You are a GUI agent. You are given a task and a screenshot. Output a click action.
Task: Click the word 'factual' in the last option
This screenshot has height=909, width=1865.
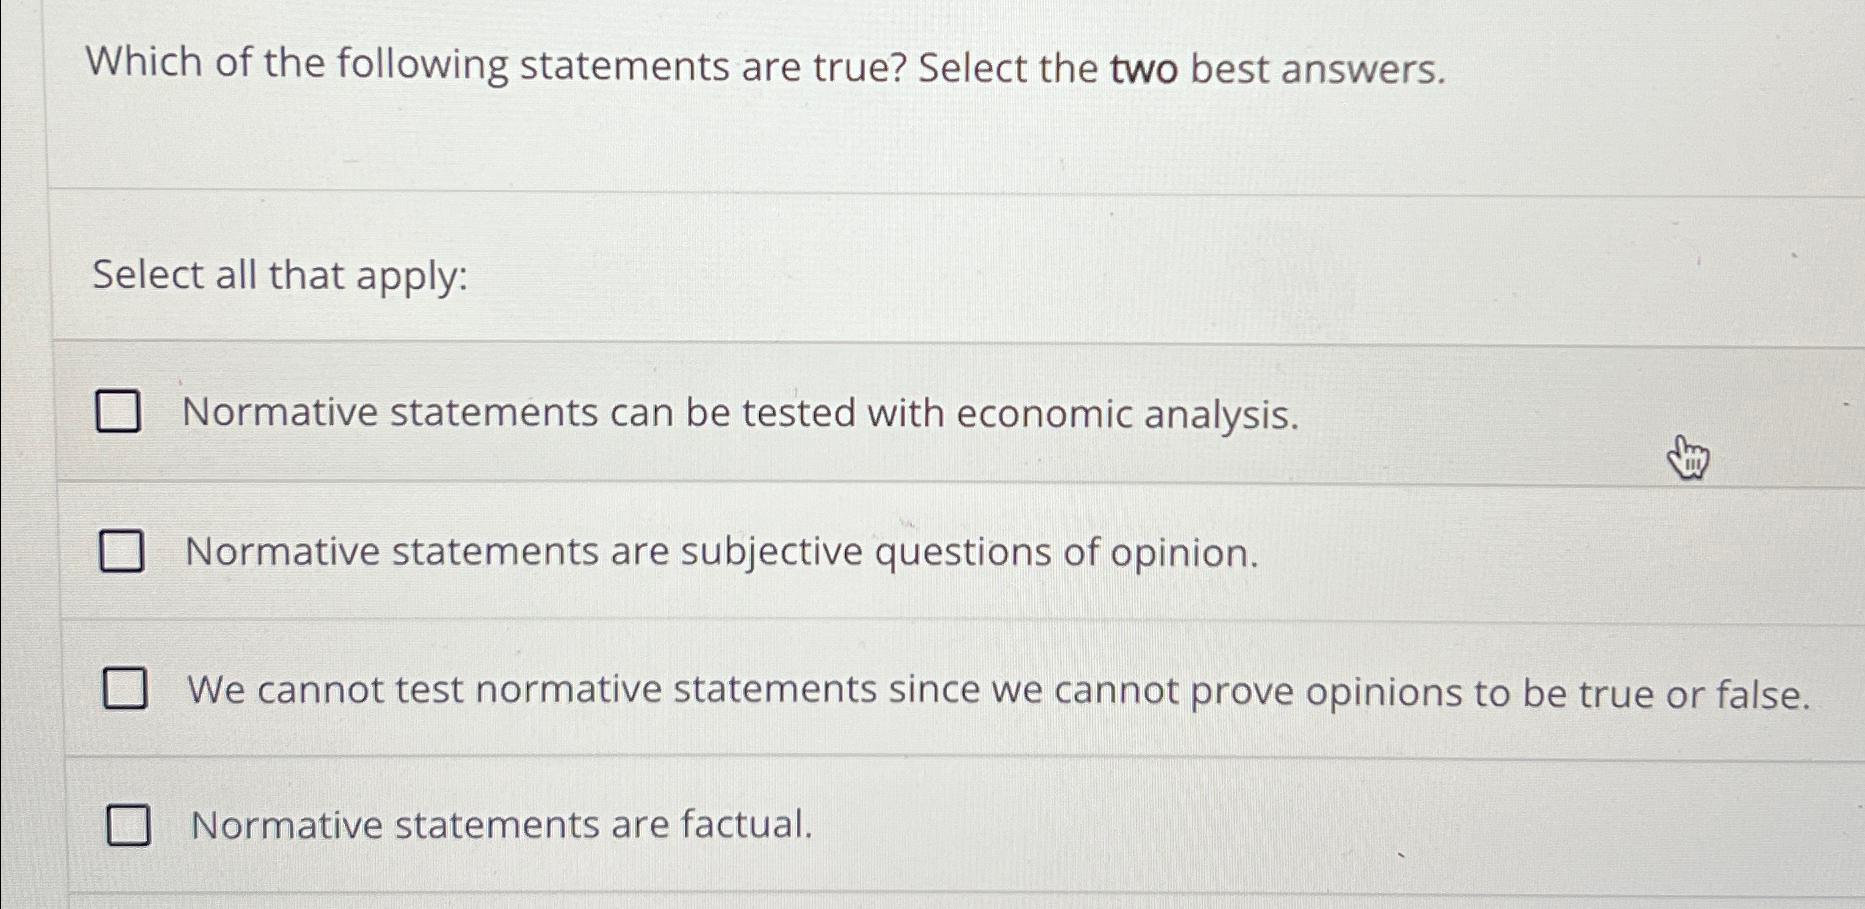tap(745, 824)
